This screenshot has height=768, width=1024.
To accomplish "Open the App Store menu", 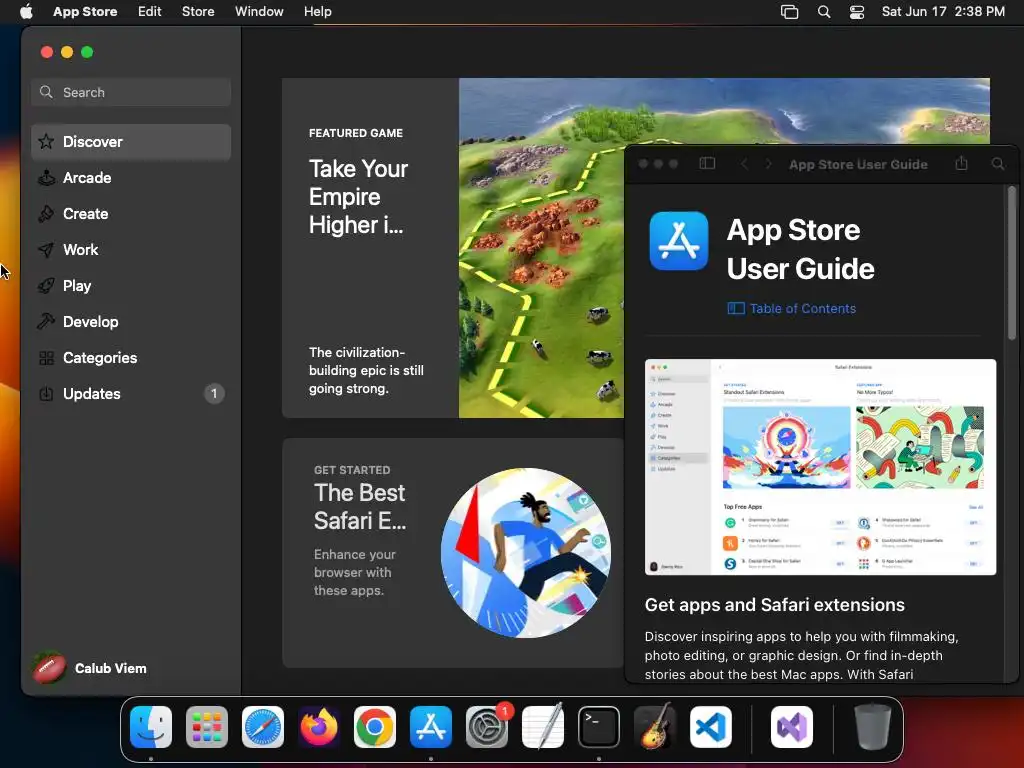I will point(85,11).
